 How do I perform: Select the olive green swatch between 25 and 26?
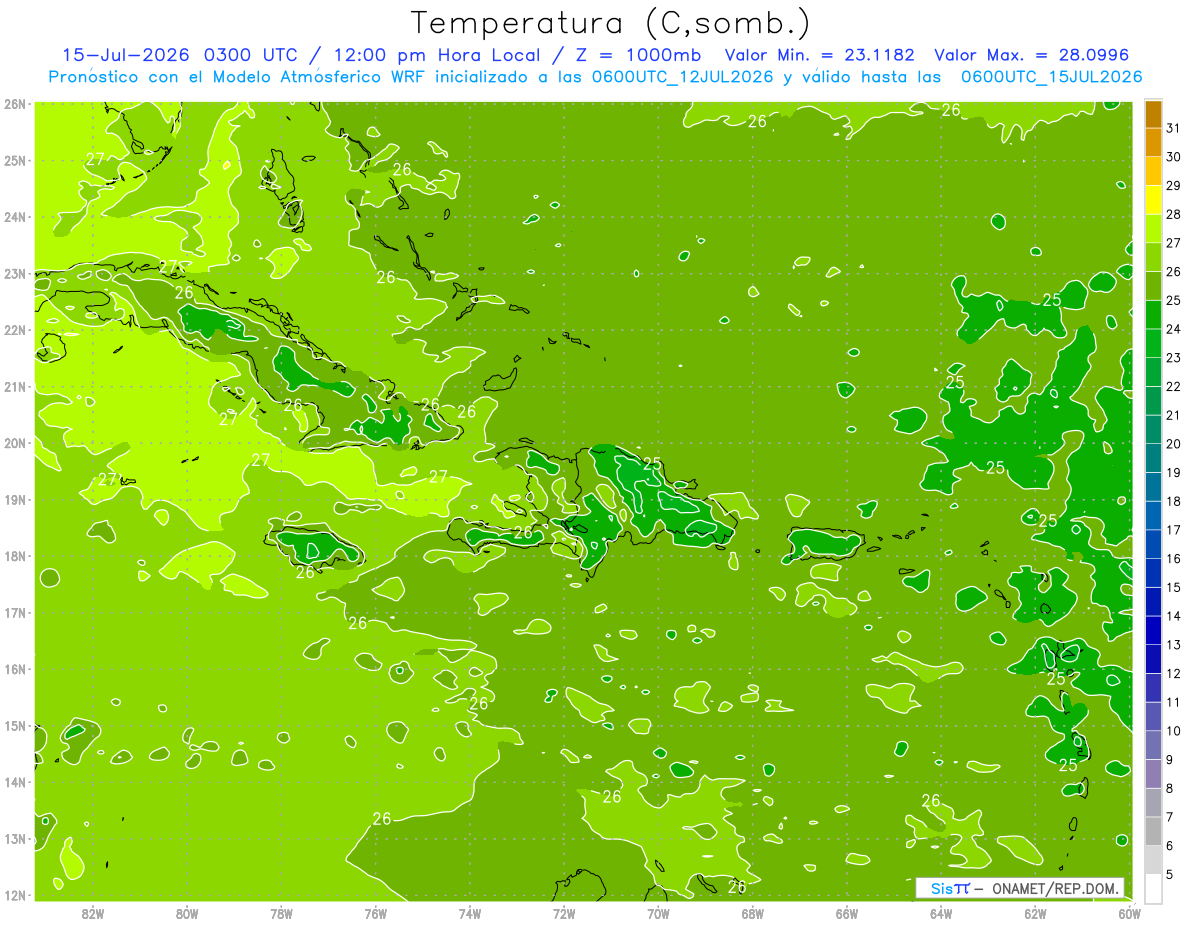(1153, 286)
